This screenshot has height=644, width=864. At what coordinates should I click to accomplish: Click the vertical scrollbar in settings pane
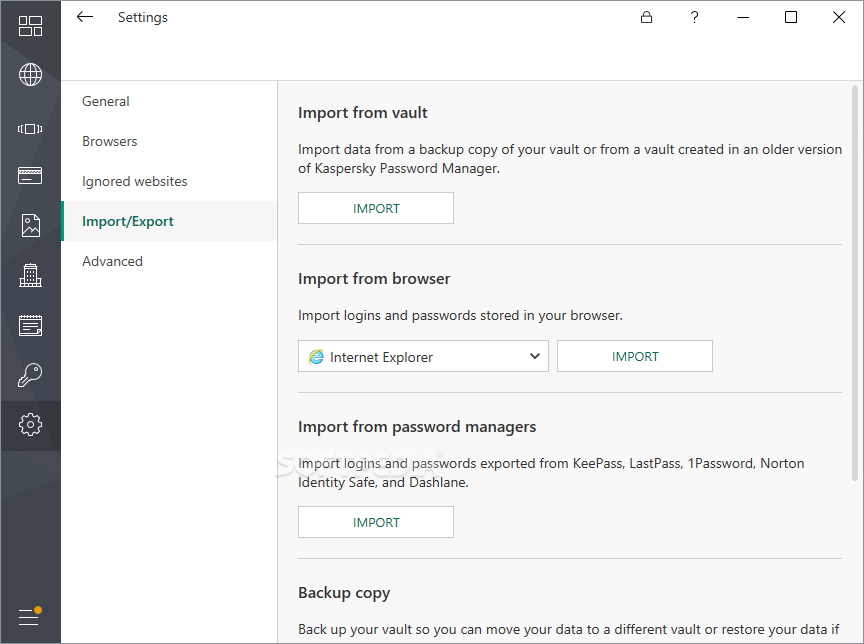(x=855, y=283)
